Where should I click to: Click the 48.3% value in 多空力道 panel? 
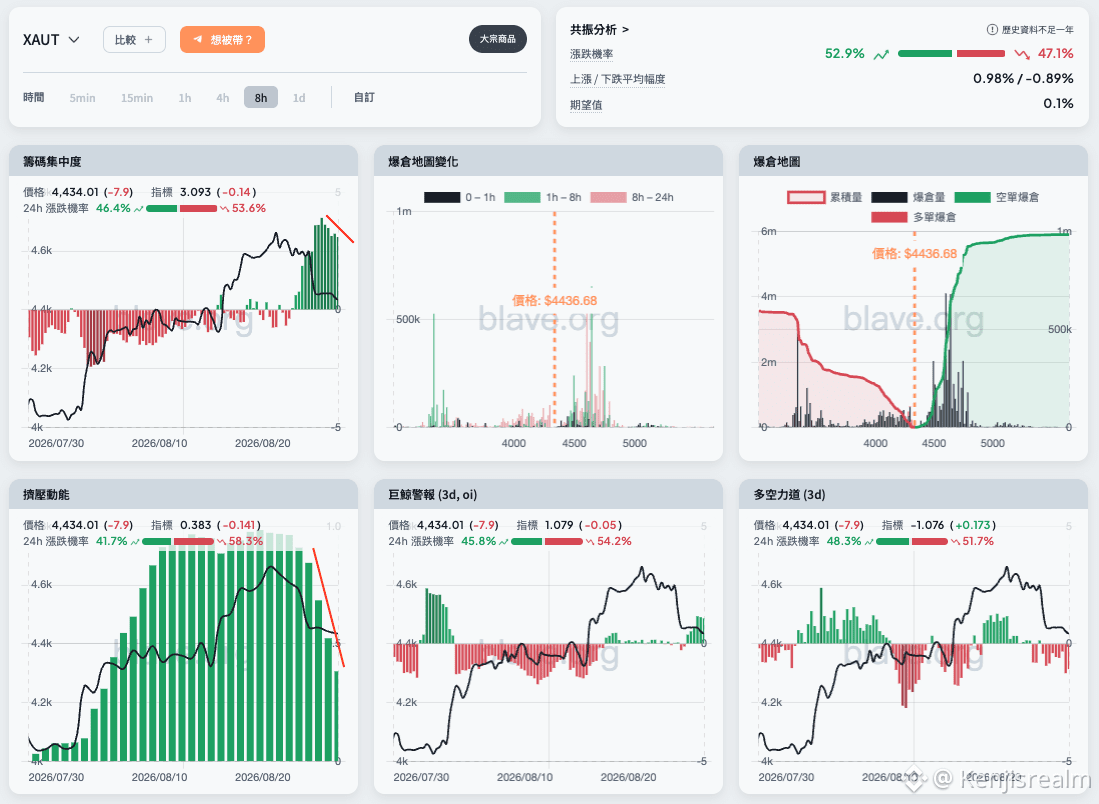point(844,541)
